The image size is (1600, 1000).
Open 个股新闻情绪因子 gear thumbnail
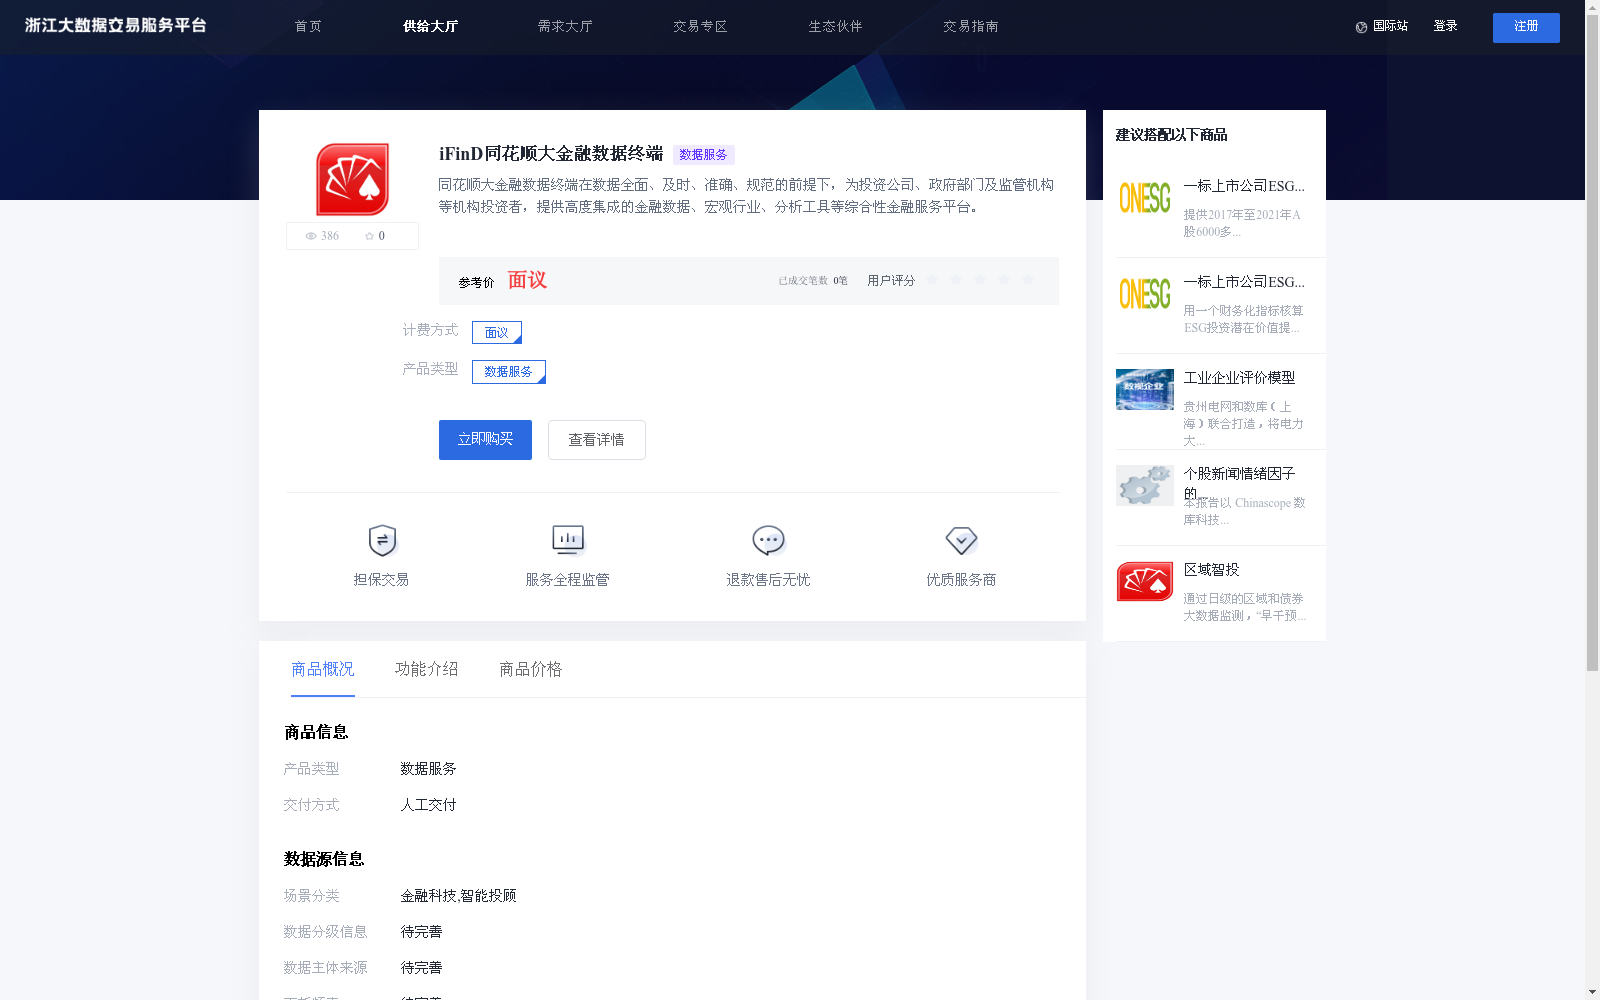[1145, 485]
